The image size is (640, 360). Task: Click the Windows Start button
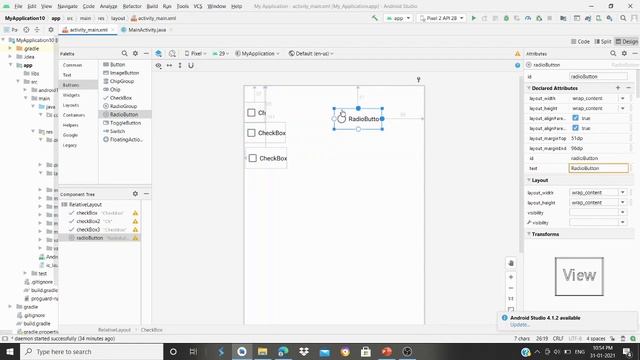(10, 351)
